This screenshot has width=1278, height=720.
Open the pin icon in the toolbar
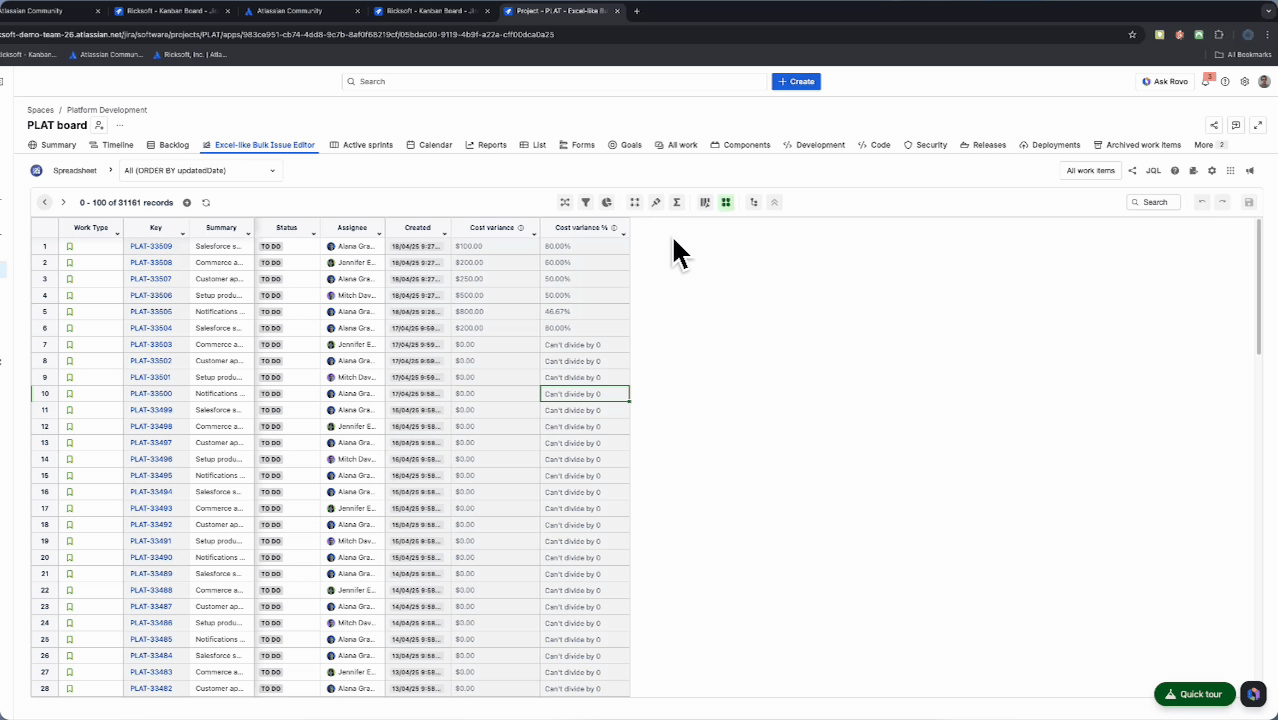coord(655,202)
